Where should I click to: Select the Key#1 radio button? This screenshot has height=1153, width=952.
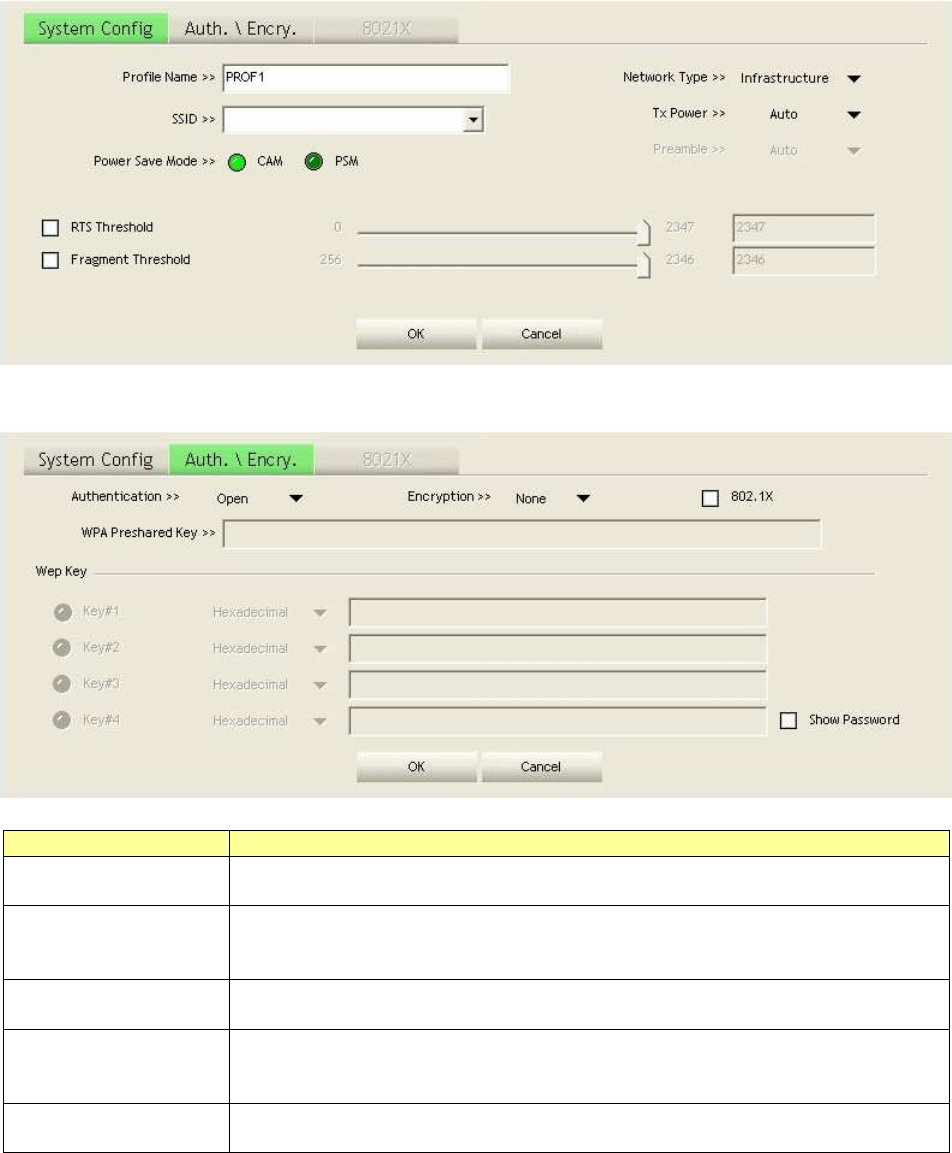pyautogui.click(x=62, y=612)
